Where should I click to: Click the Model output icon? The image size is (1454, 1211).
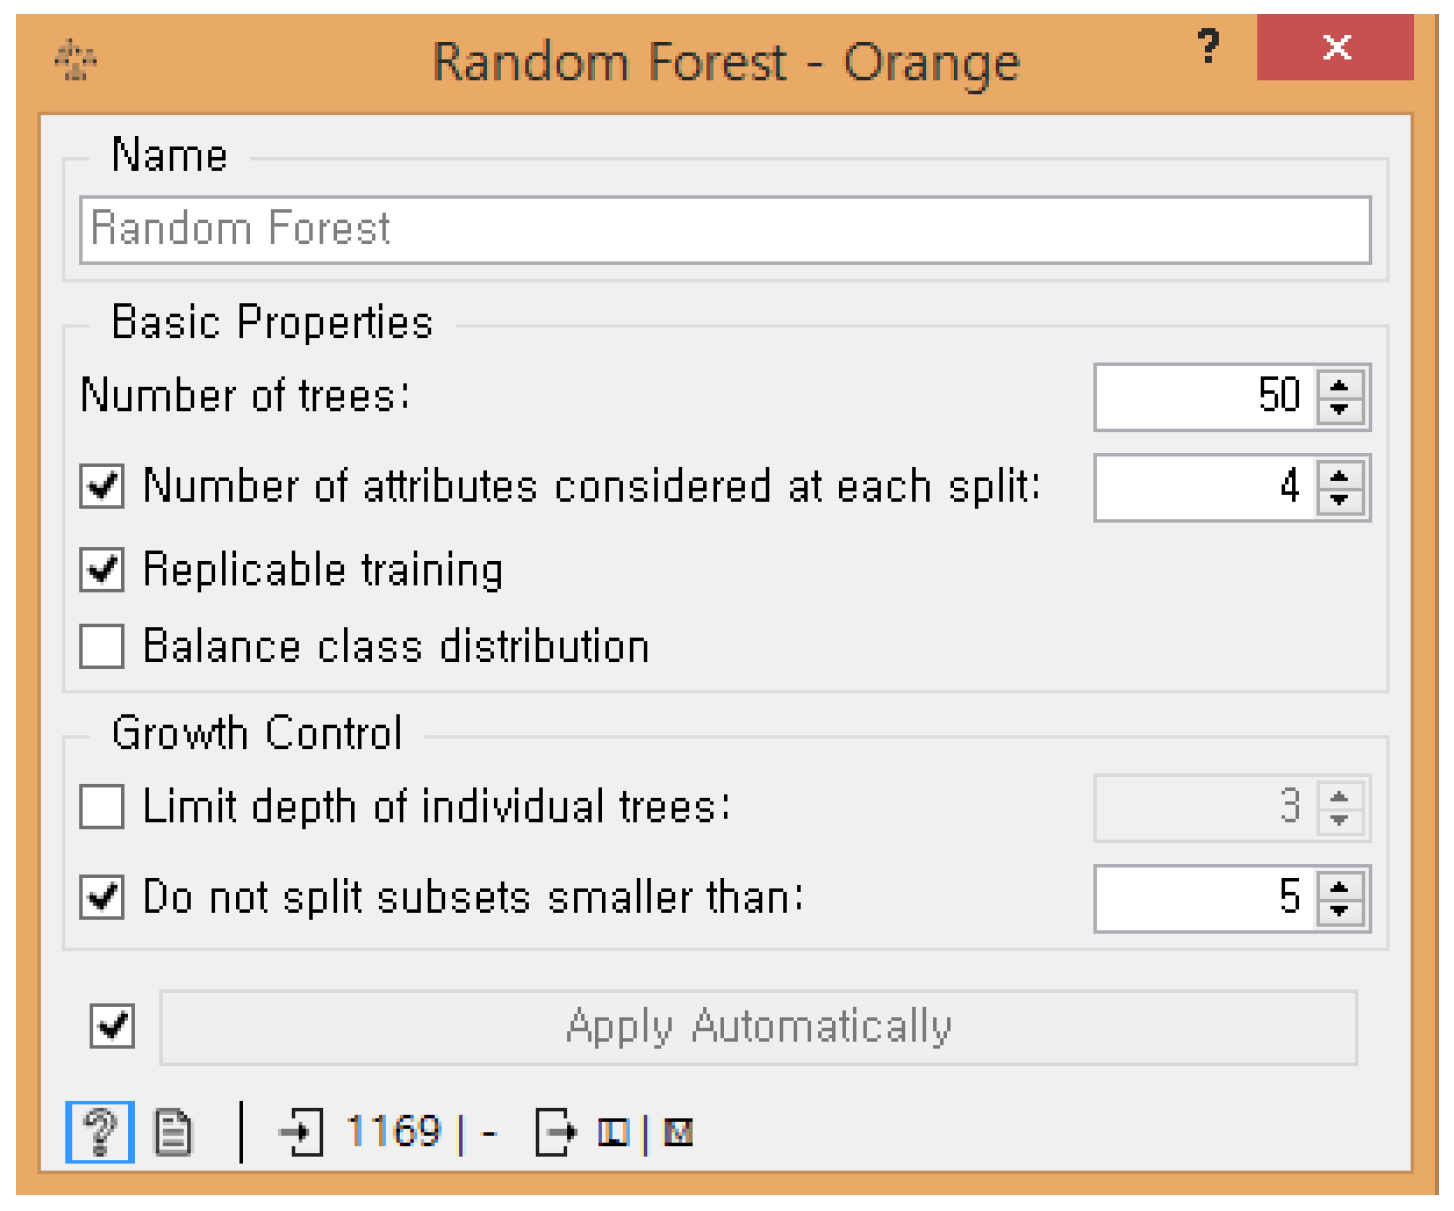(678, 1133)
